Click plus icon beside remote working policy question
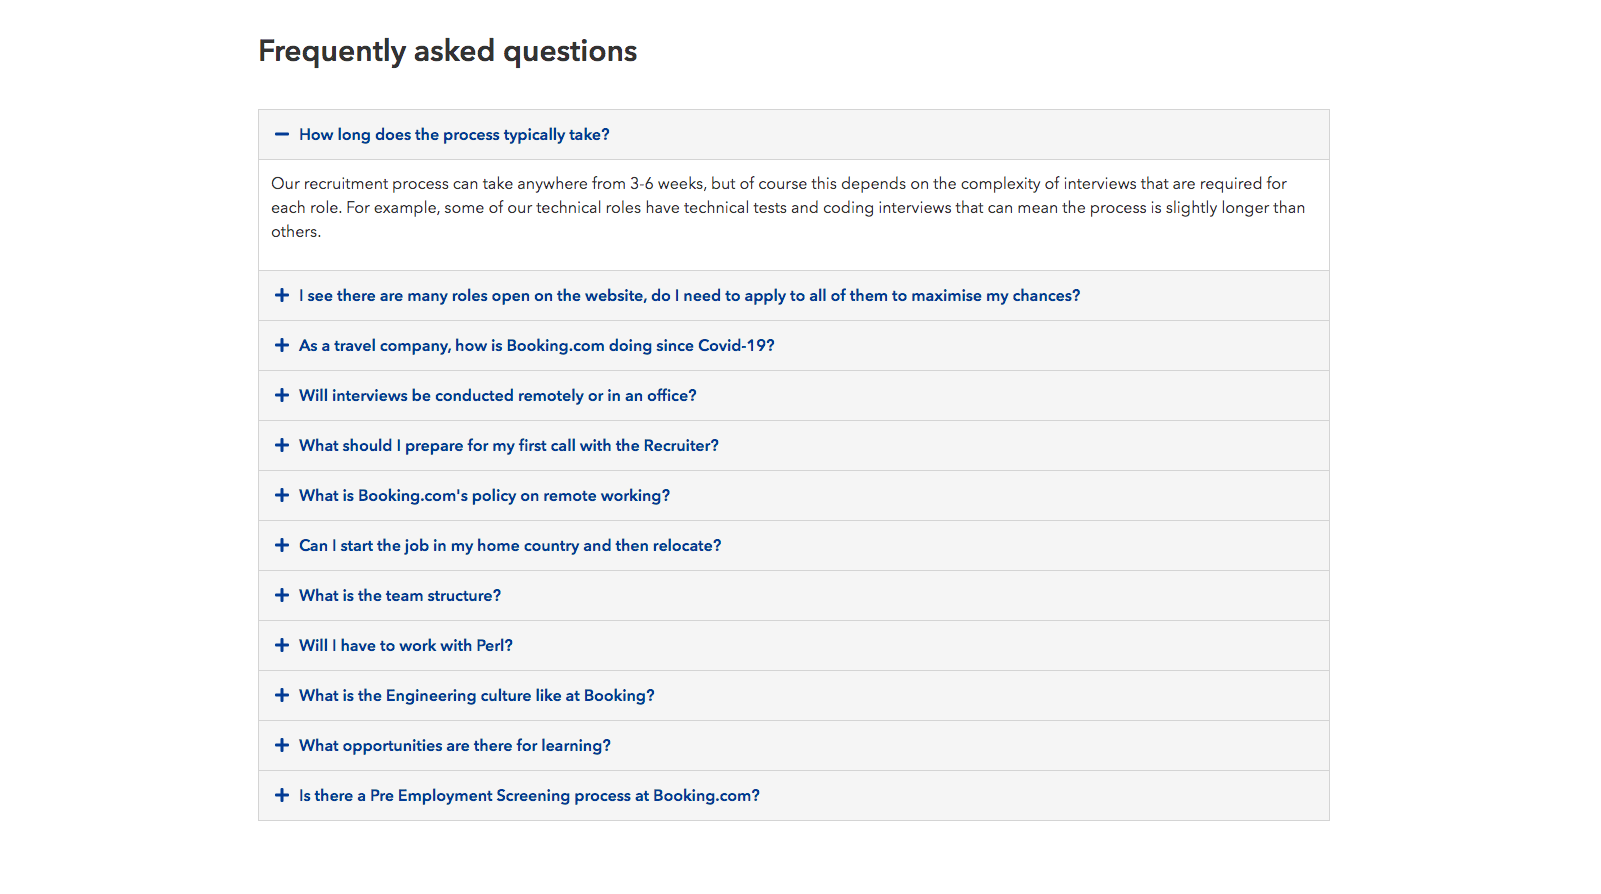1601x894 pixels. (282, 495)
